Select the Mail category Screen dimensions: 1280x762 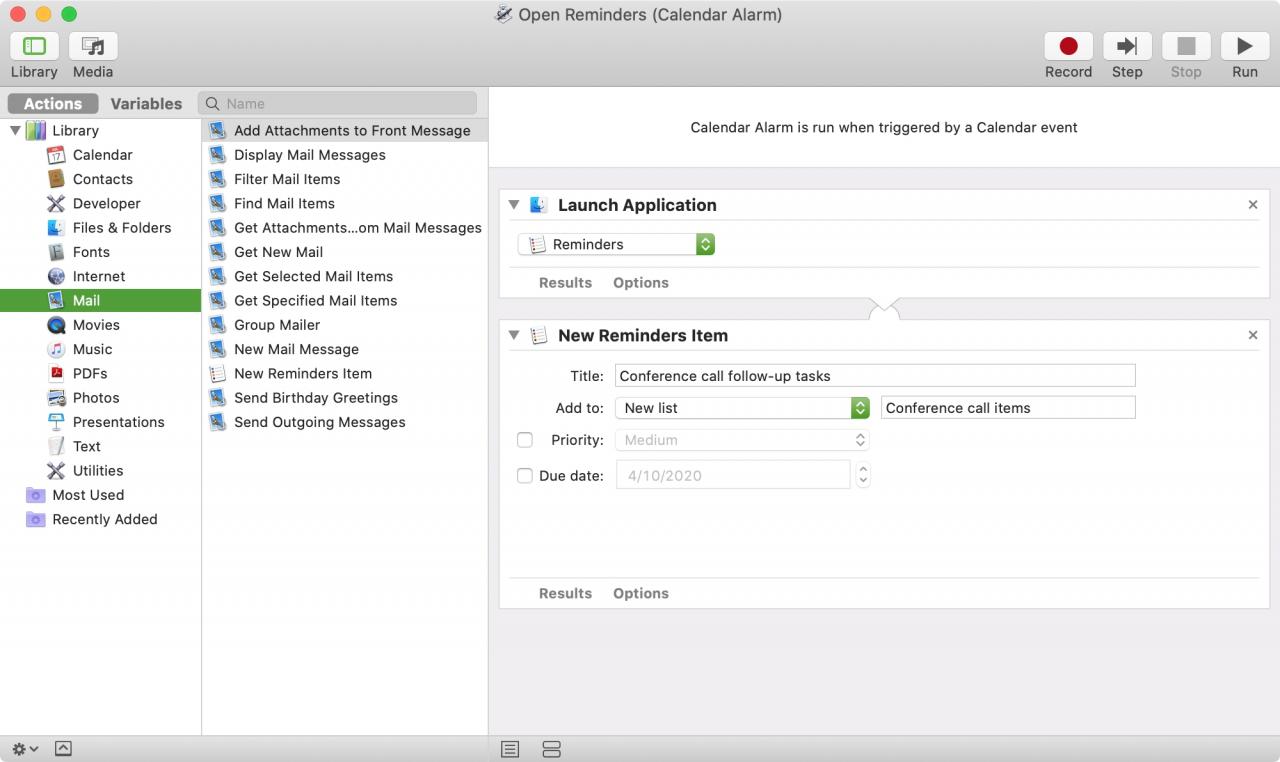[100, 300]
